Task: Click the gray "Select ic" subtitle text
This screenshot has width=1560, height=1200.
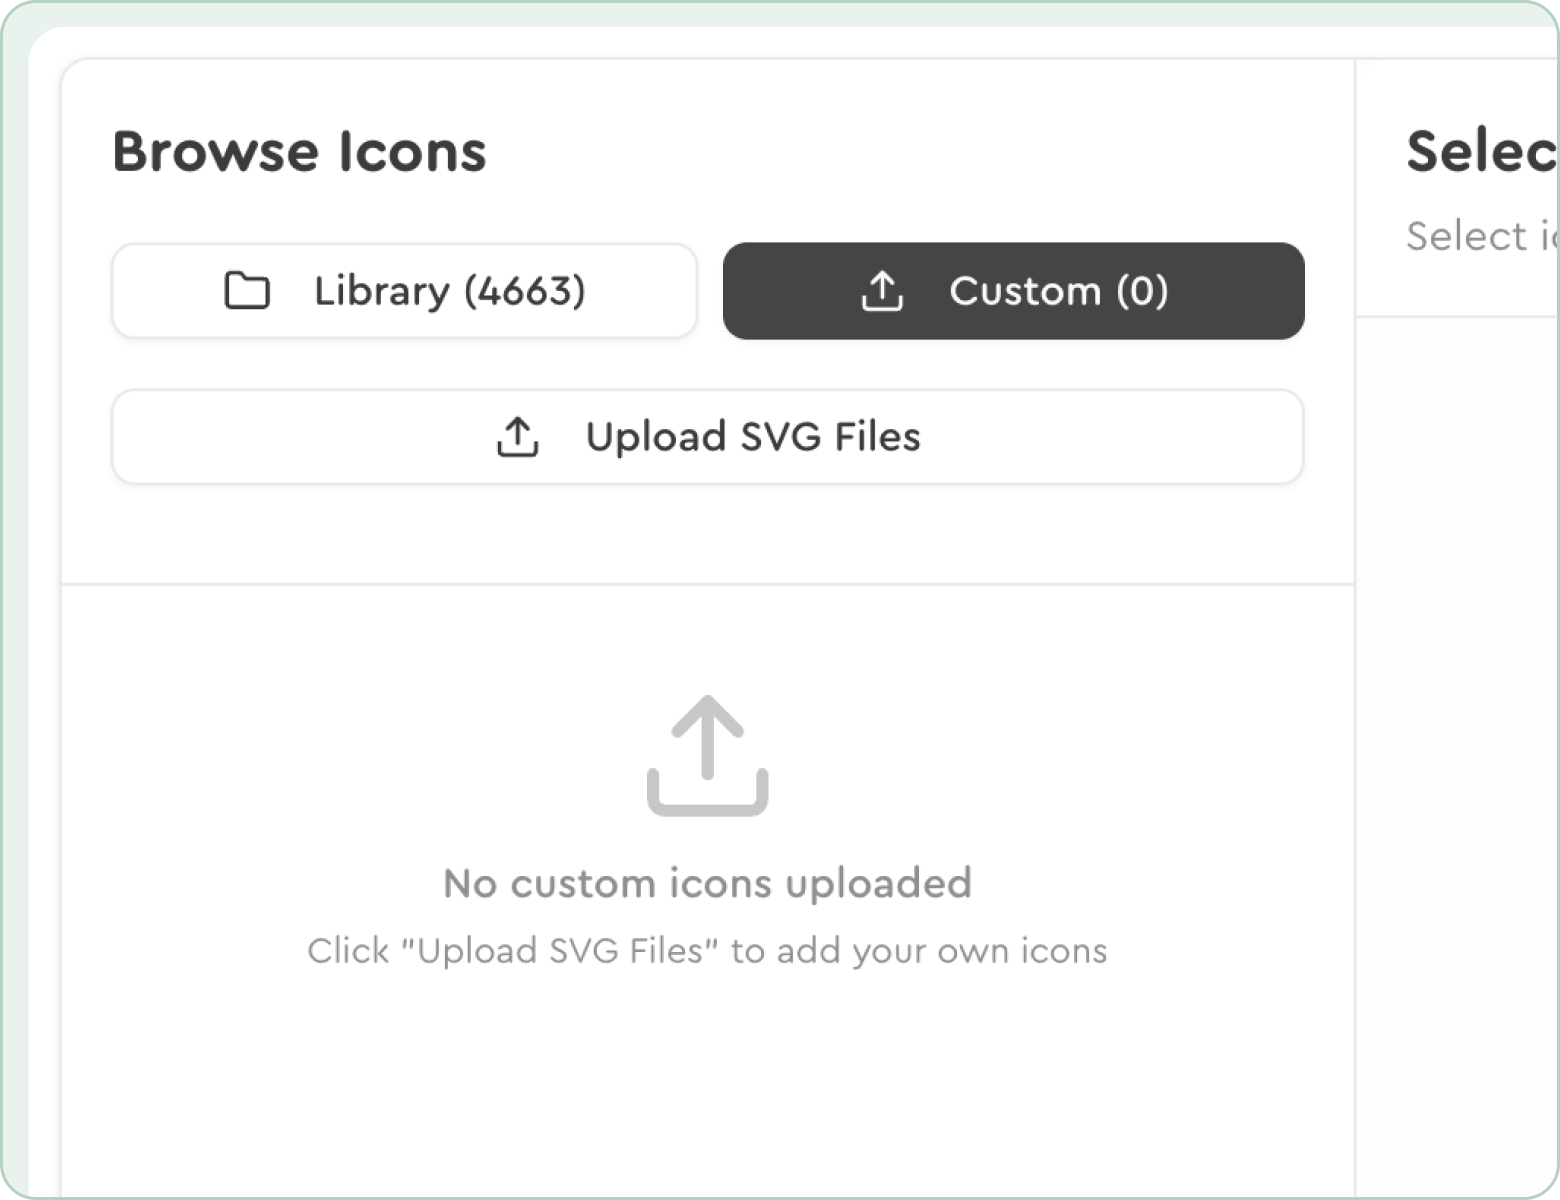Action: tap(1481, 237)
